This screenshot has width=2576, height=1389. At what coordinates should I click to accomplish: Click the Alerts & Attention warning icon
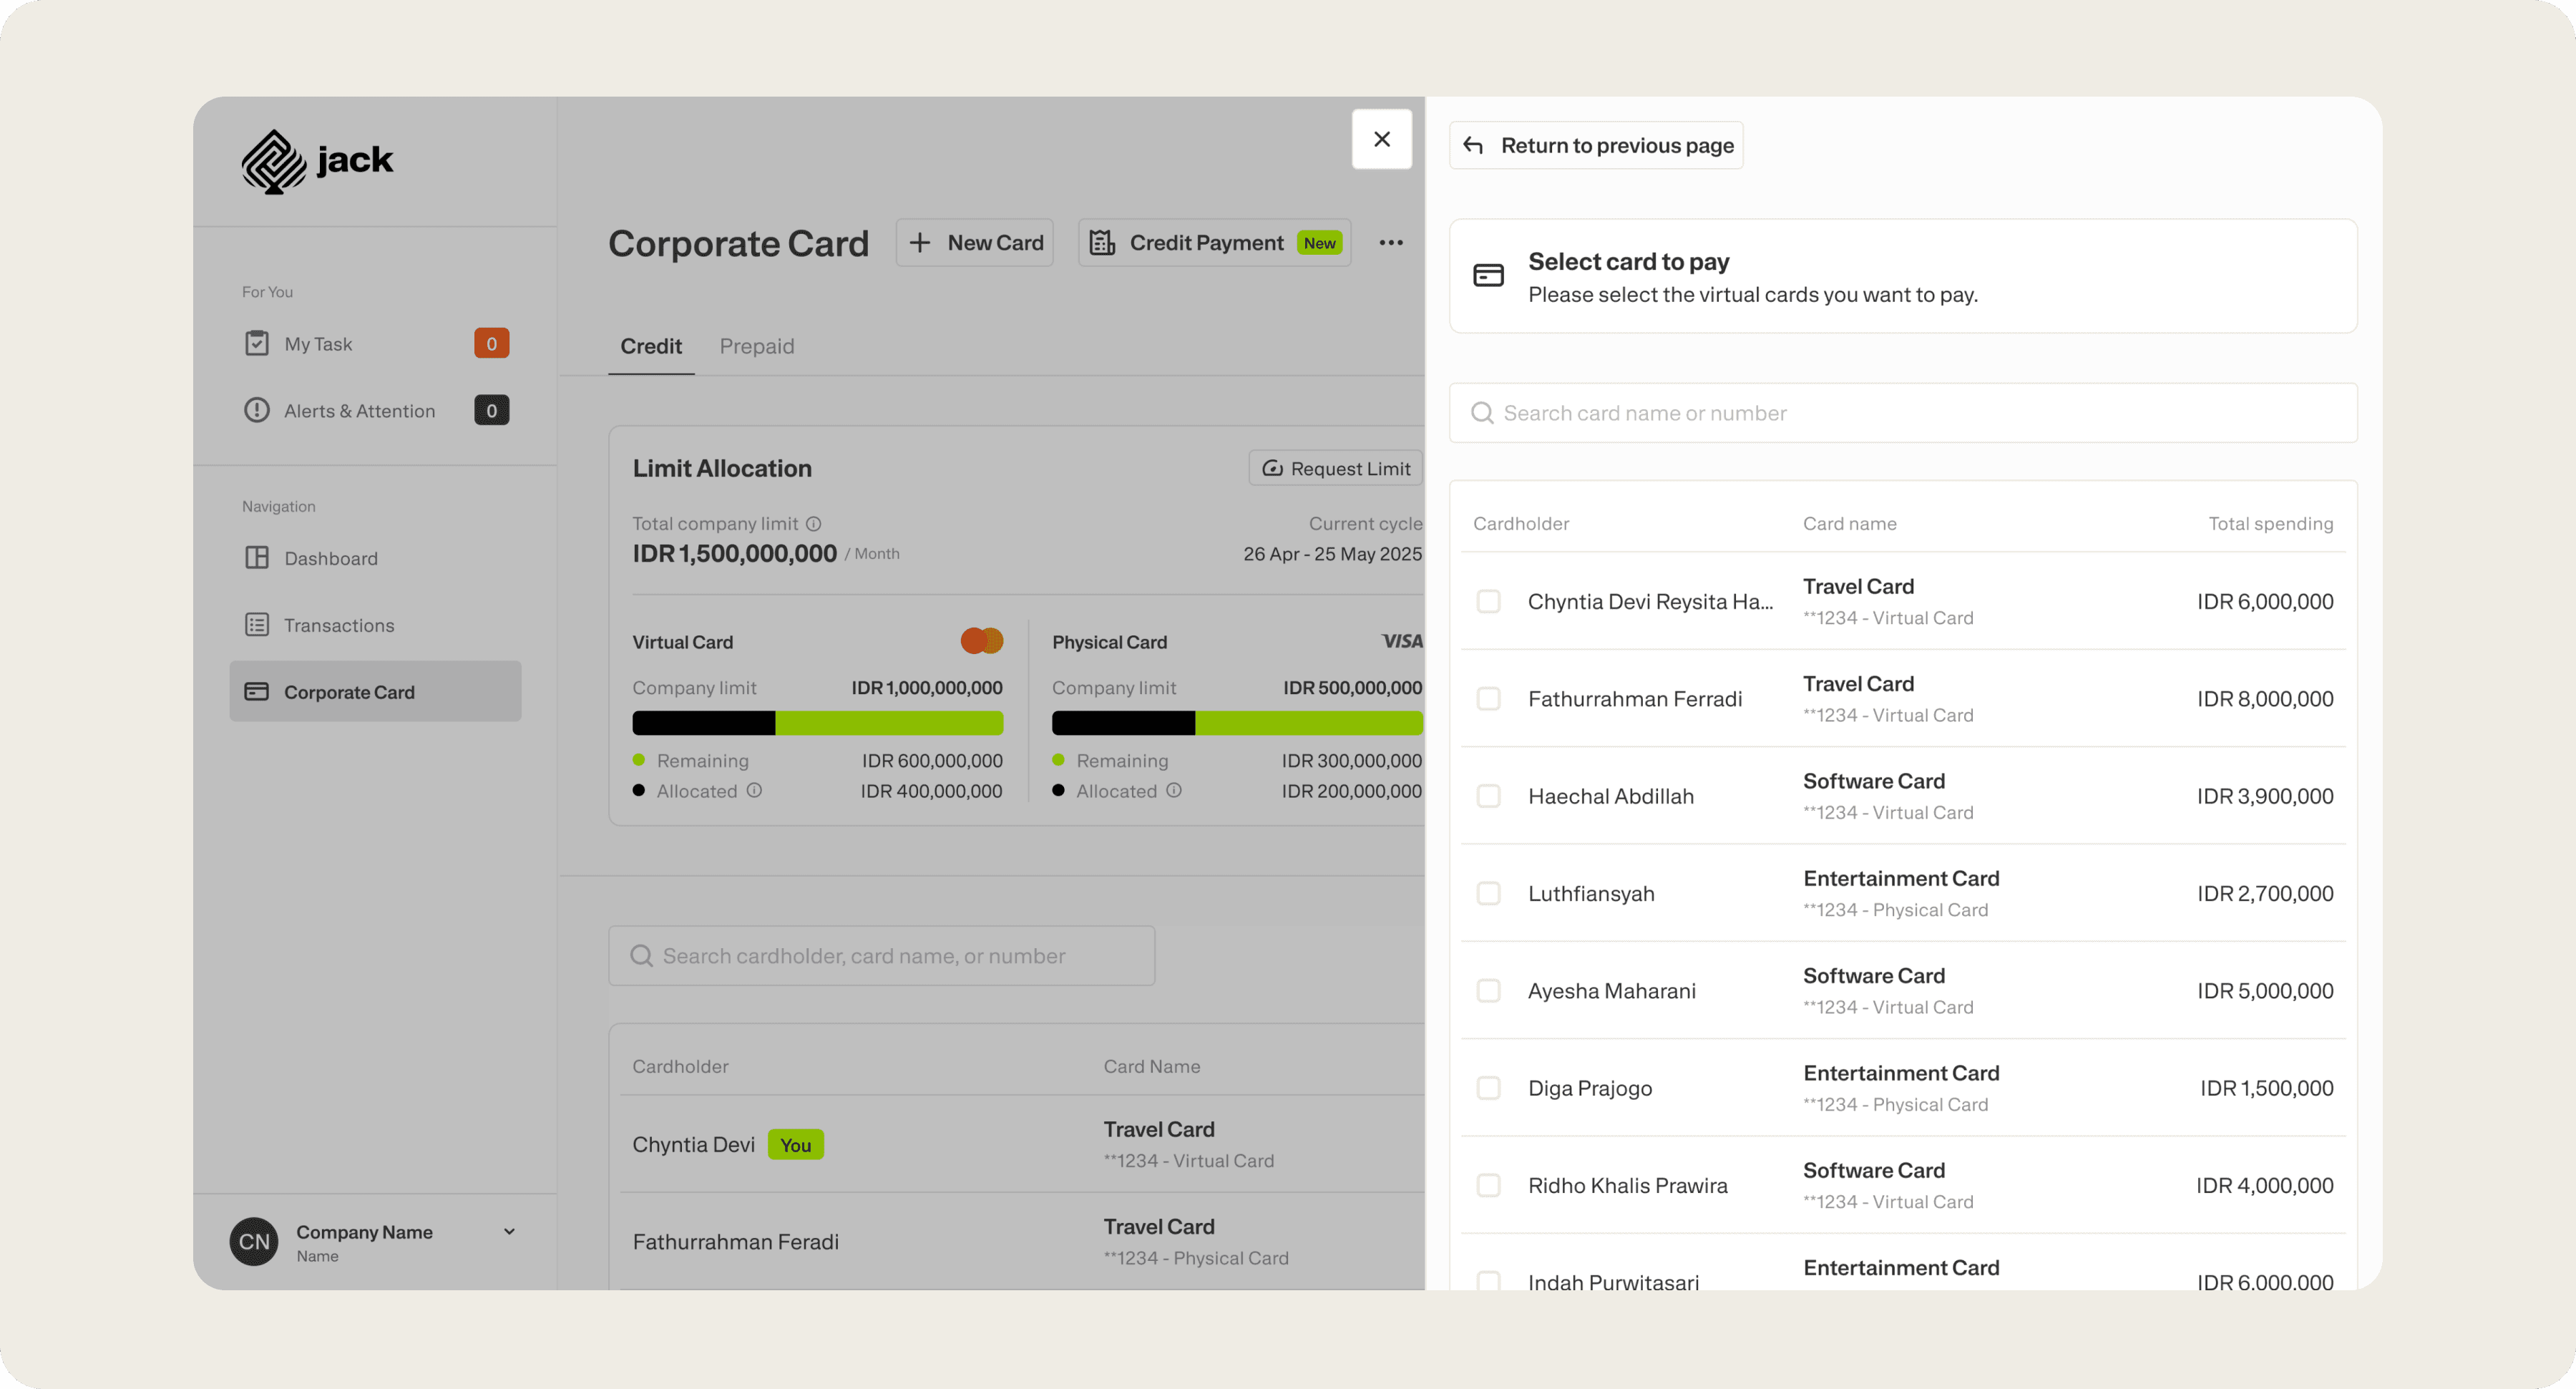point(257,410)
